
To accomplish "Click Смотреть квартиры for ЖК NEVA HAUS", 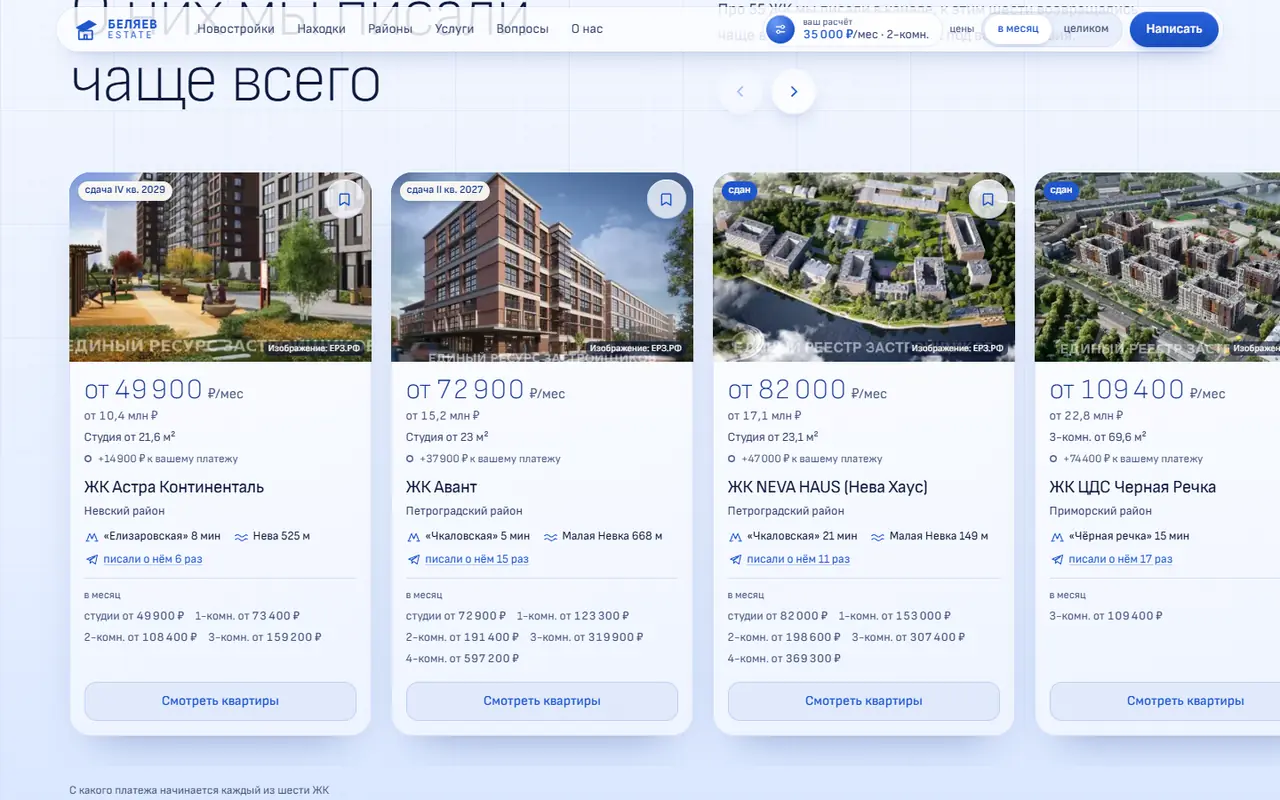I will (864, 701).
